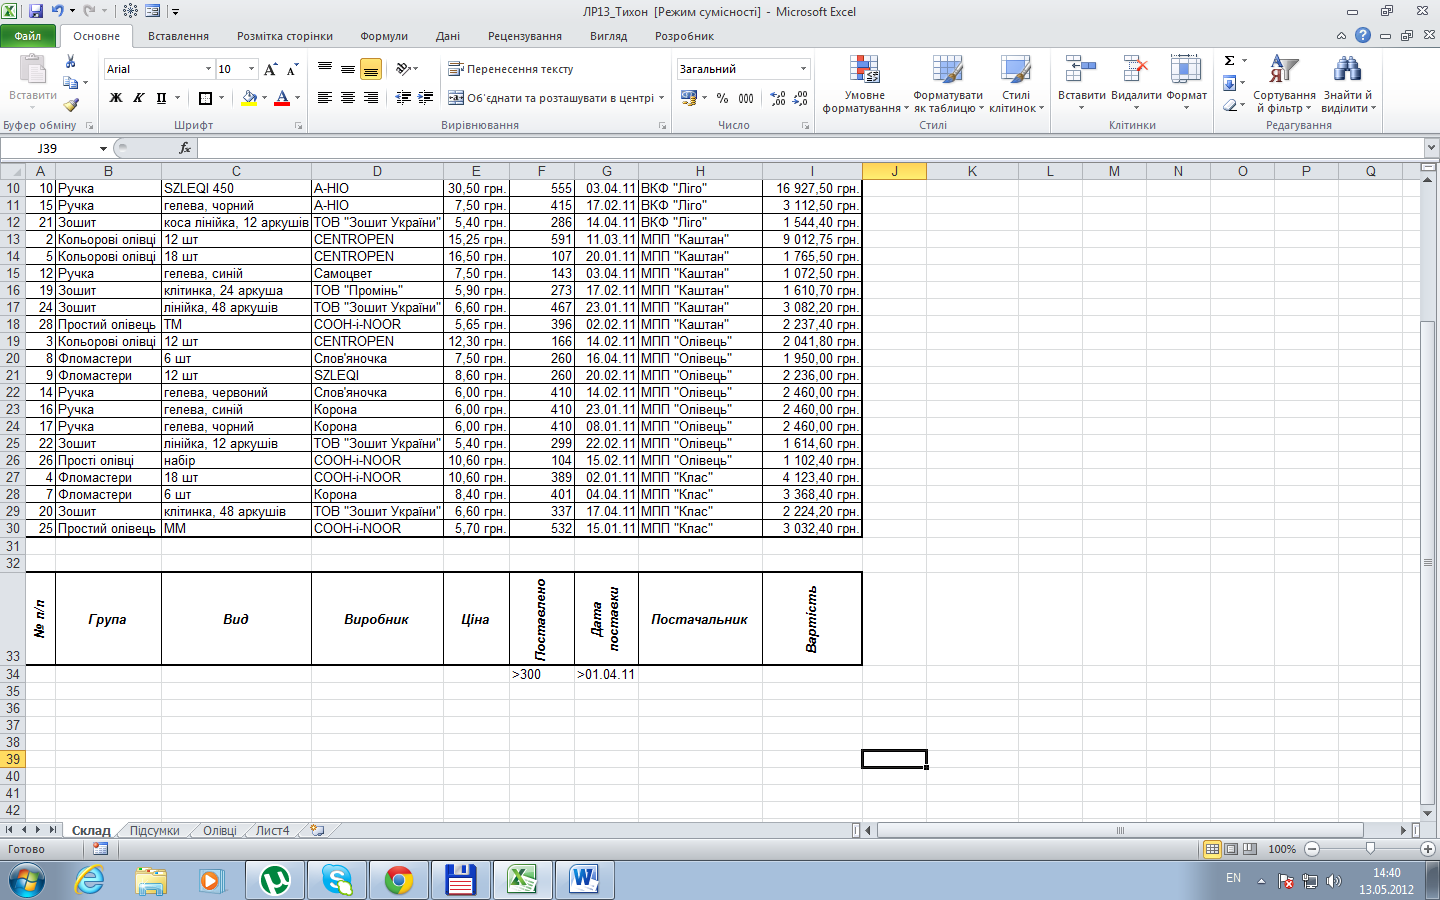Click the Save icon in Quick Access
The image size is (1440, 900).
(x=36, y=11)
